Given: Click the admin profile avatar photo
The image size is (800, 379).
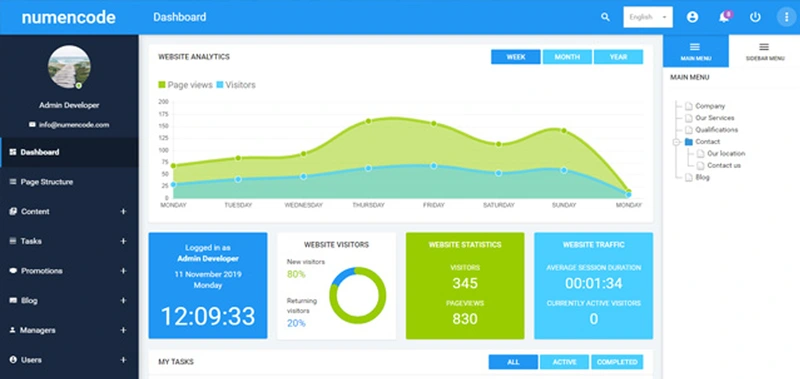Looking at the screenshot, I should click(69, 67).
